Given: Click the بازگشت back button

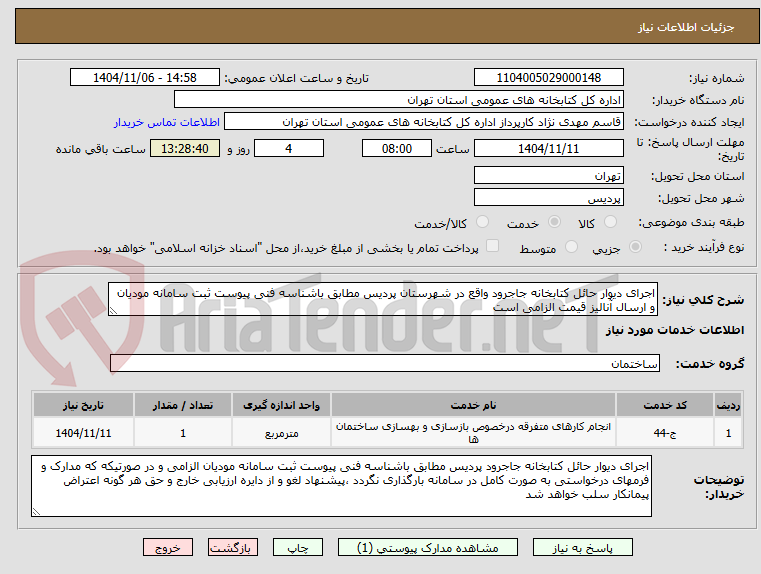Looking at the screenshot, I should pos(232,547).
